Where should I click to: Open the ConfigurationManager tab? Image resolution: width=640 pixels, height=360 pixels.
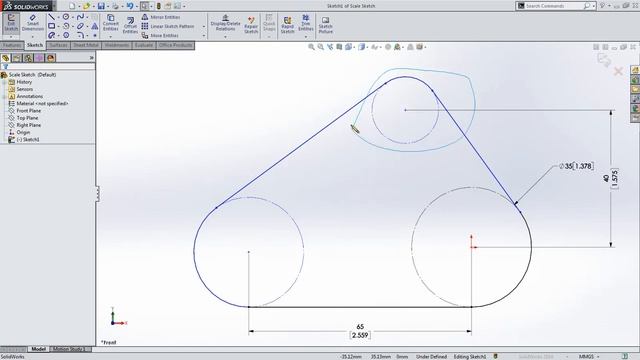pyautogui.click(x=28, y=58)
